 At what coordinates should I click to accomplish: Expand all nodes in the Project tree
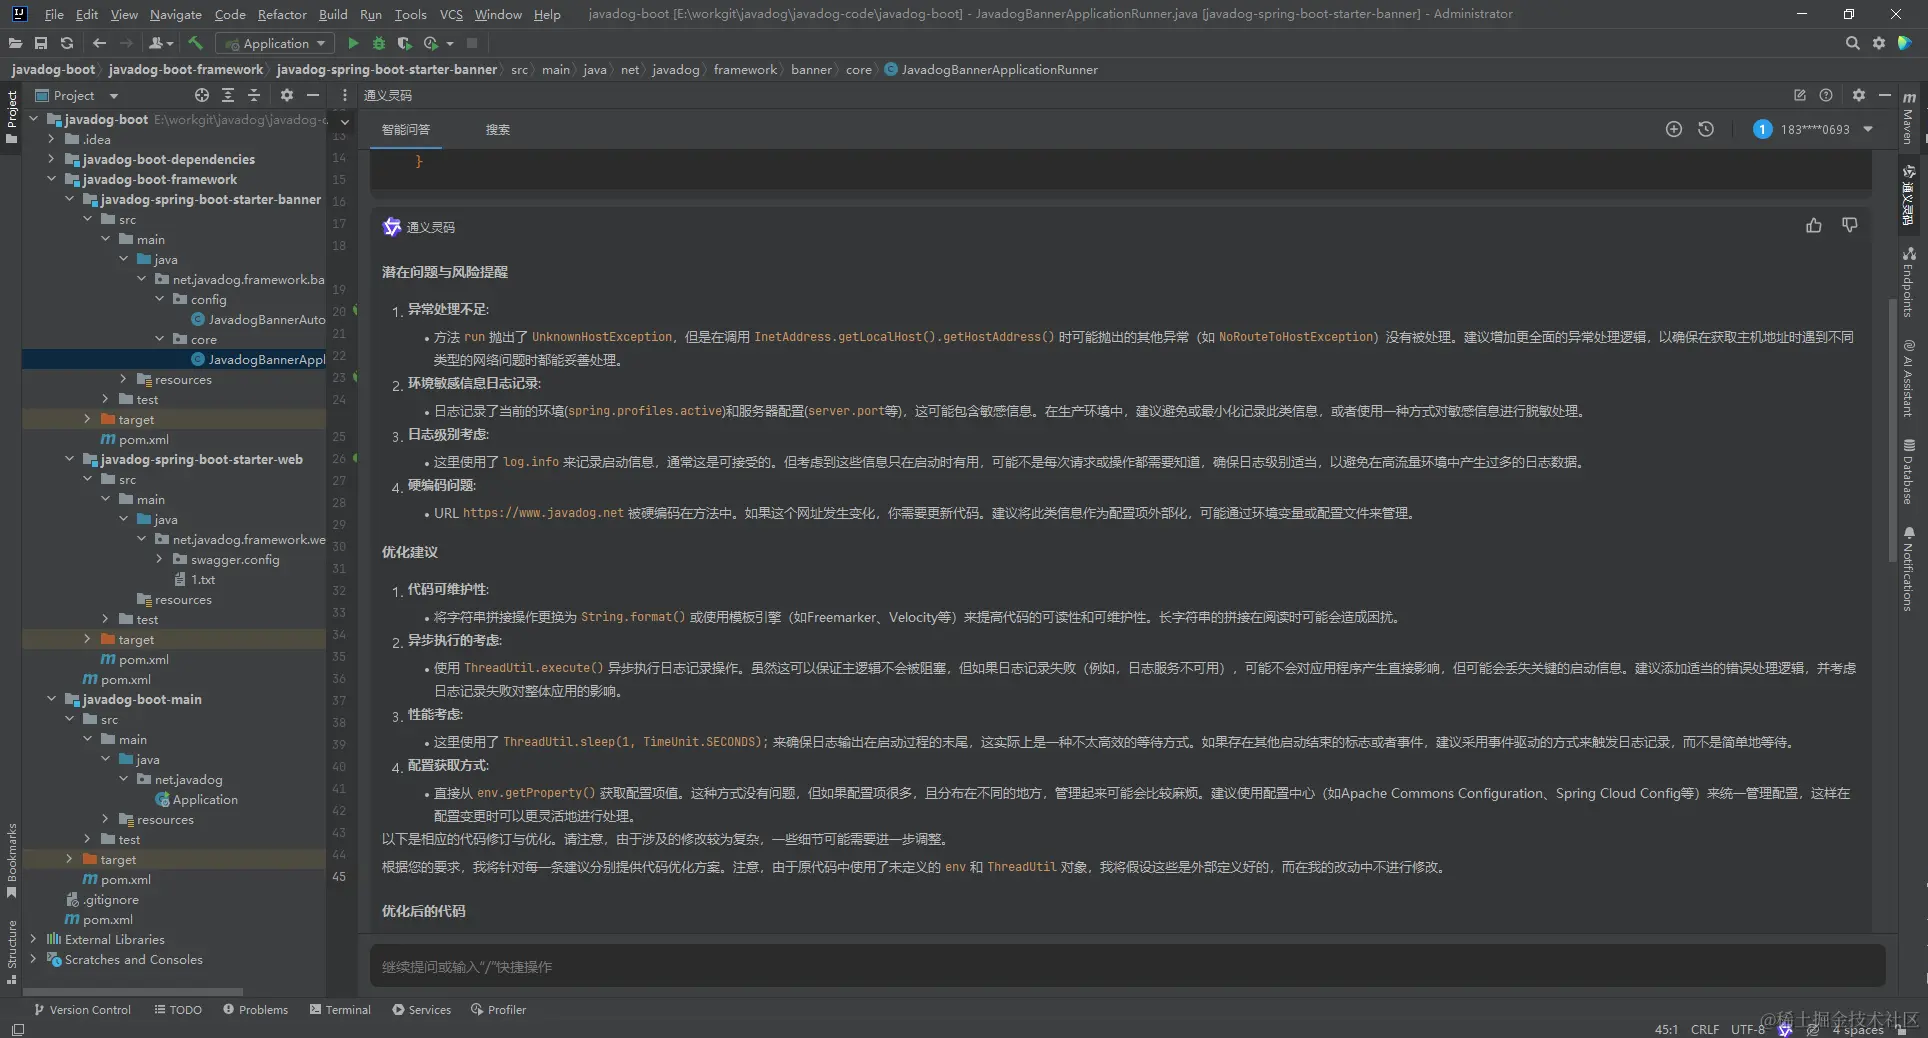pyautogui.click(x=228, y=95)
